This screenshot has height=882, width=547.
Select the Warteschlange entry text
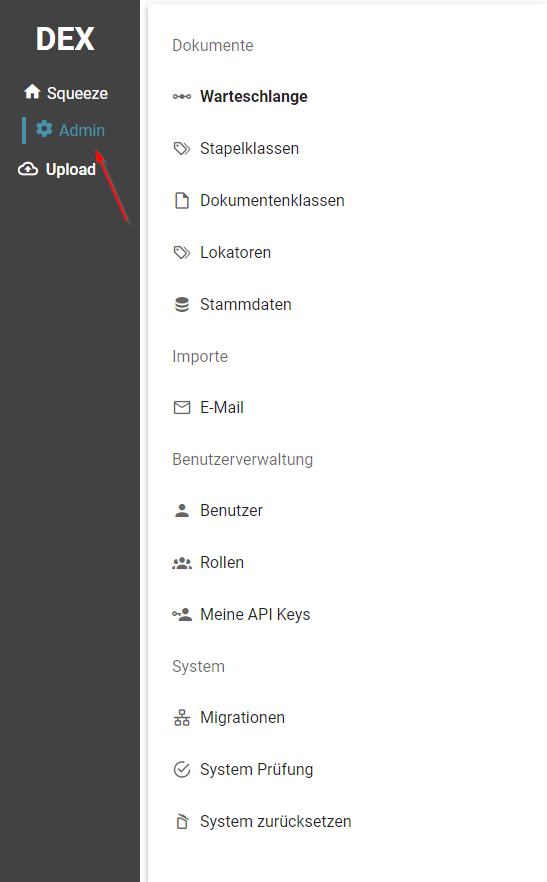(254, 97)
